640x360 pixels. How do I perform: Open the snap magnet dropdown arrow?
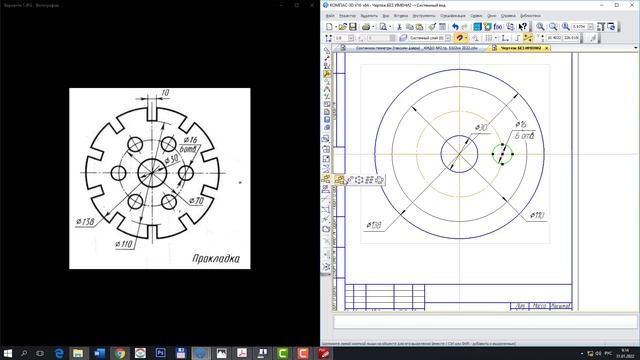[x=466, y=38]
